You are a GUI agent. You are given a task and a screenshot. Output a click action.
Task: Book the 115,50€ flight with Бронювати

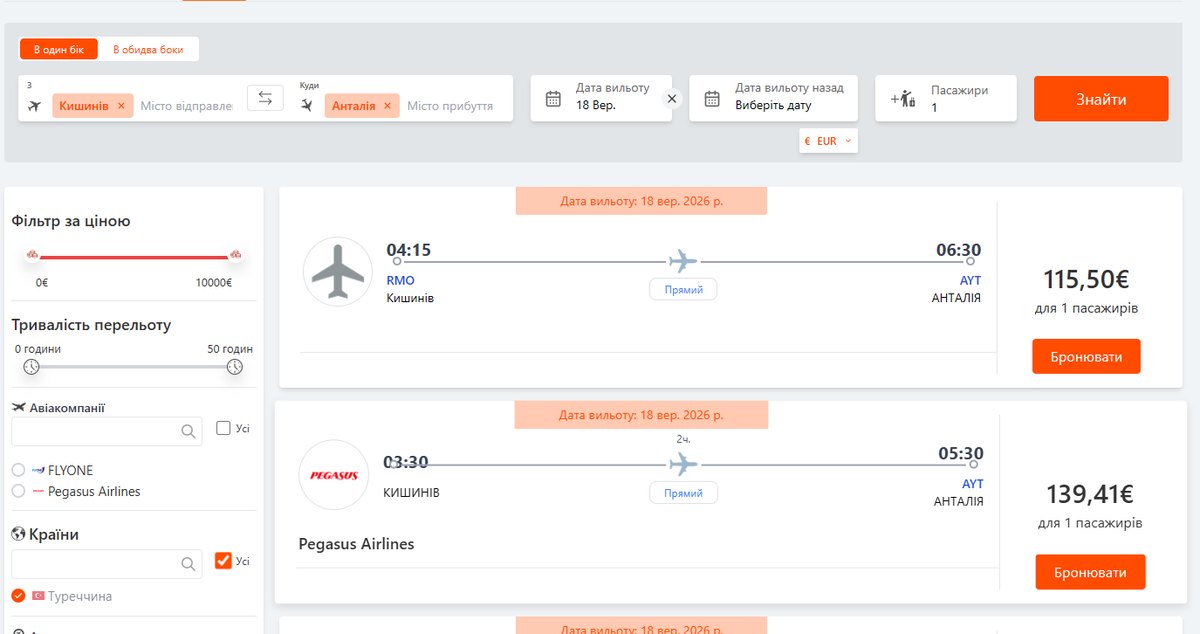(x=1086, y=357)
